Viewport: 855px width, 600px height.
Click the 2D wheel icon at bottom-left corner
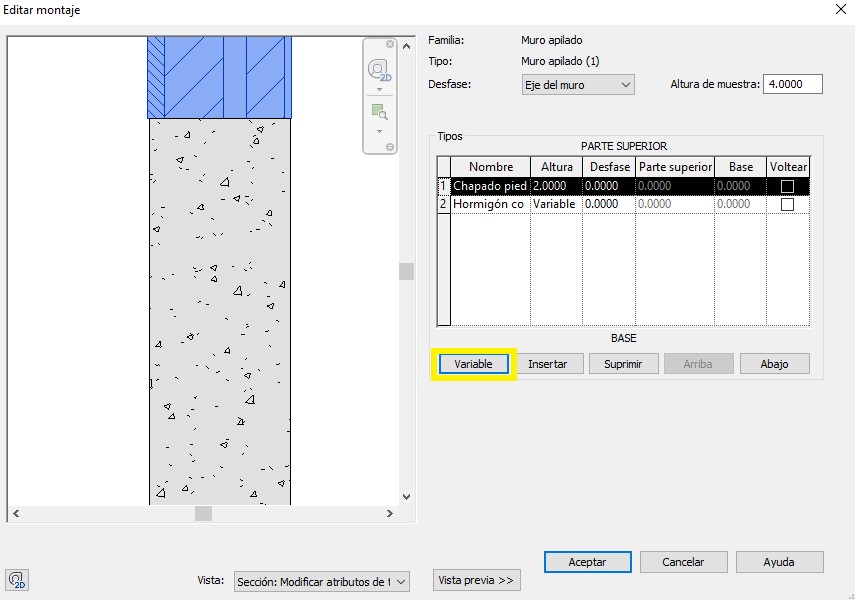16,579
